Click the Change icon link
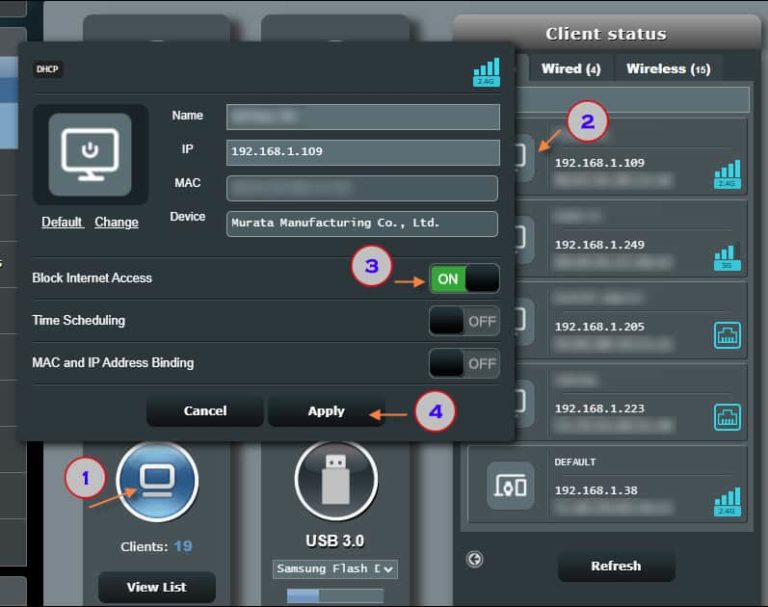The height and width of the screenshot is (607, 768). (x=117, y=222)
